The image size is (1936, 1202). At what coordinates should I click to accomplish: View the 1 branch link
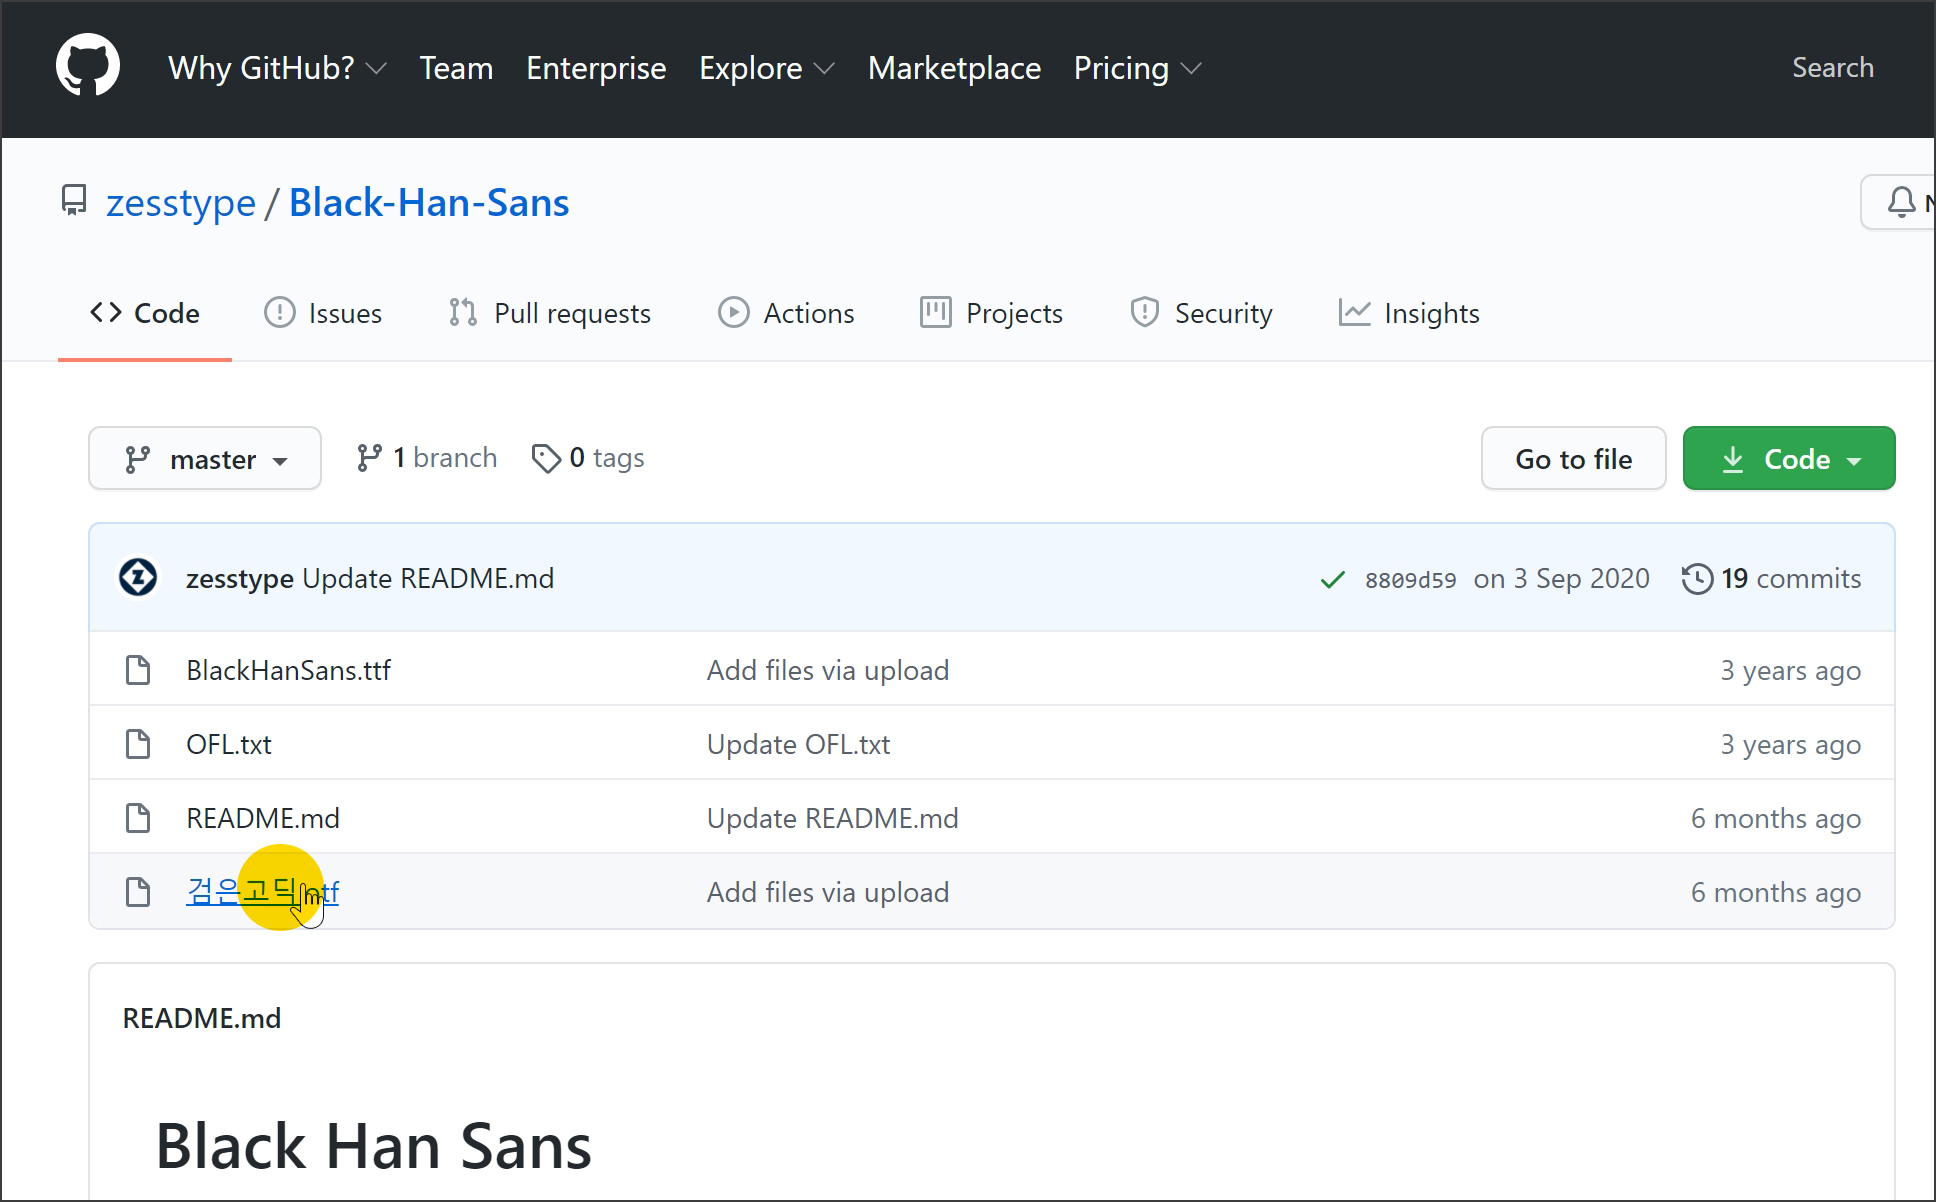pos(426,458)
